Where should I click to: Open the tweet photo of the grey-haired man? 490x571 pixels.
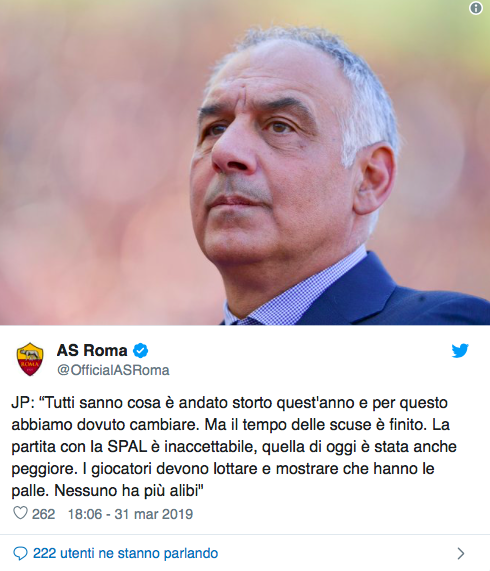point(245,162)
